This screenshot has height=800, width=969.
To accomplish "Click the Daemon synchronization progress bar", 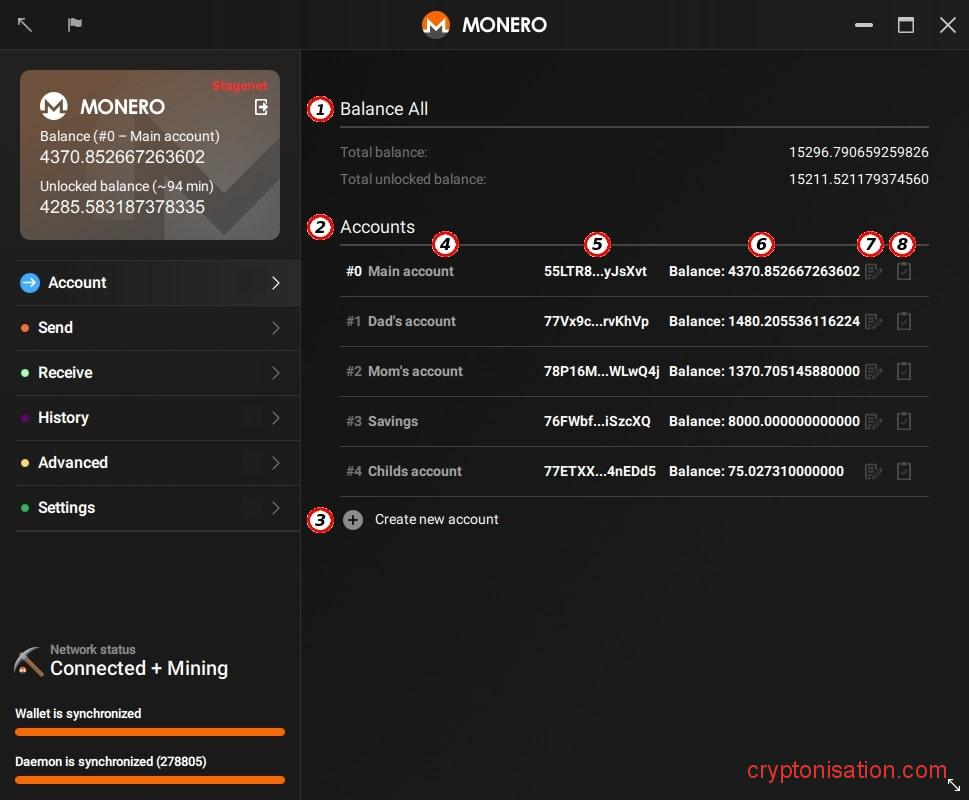I will [x=149, y=780].
